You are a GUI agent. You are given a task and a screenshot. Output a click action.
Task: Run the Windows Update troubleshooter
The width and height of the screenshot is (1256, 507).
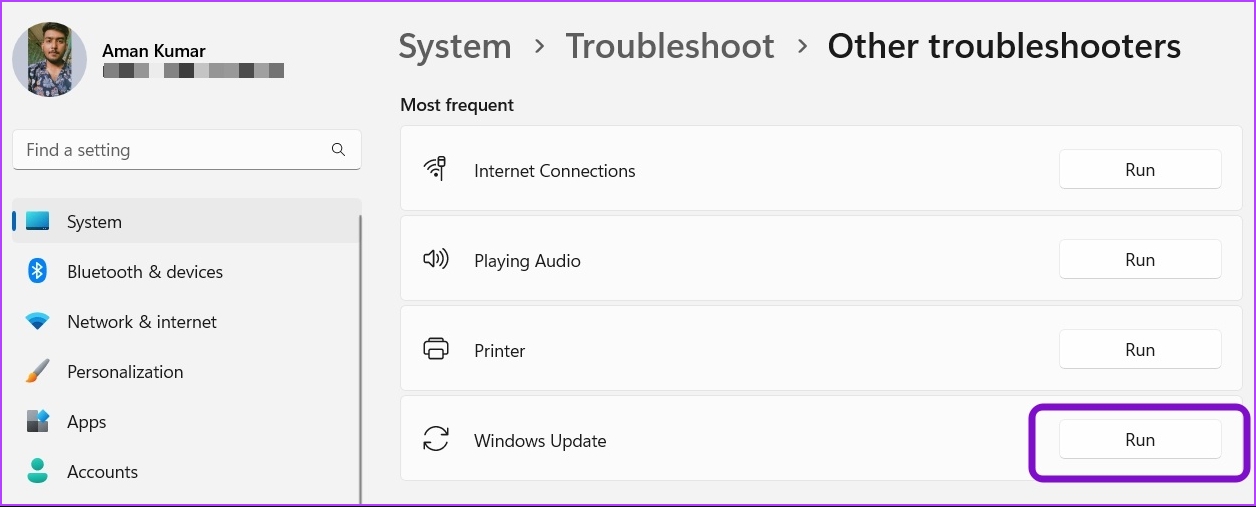tap(1140, 440)
